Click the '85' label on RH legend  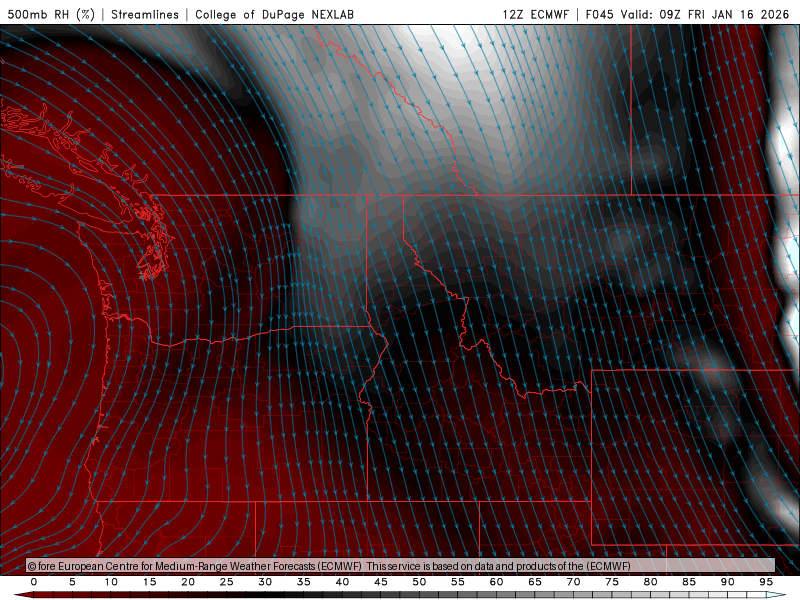pyautogui.click(x=689, y=582)
